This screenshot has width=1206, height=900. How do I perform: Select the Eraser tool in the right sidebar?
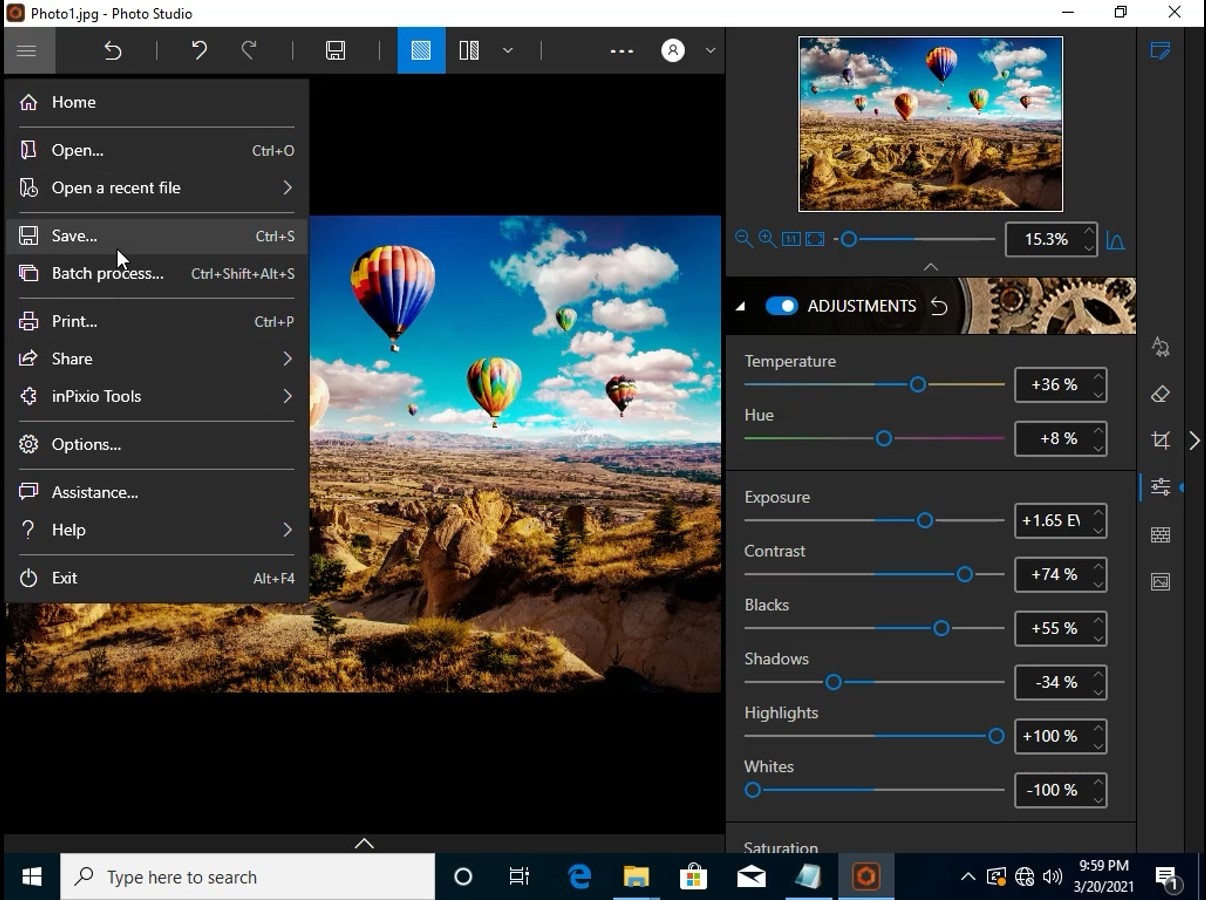(x=1160, y=394)
